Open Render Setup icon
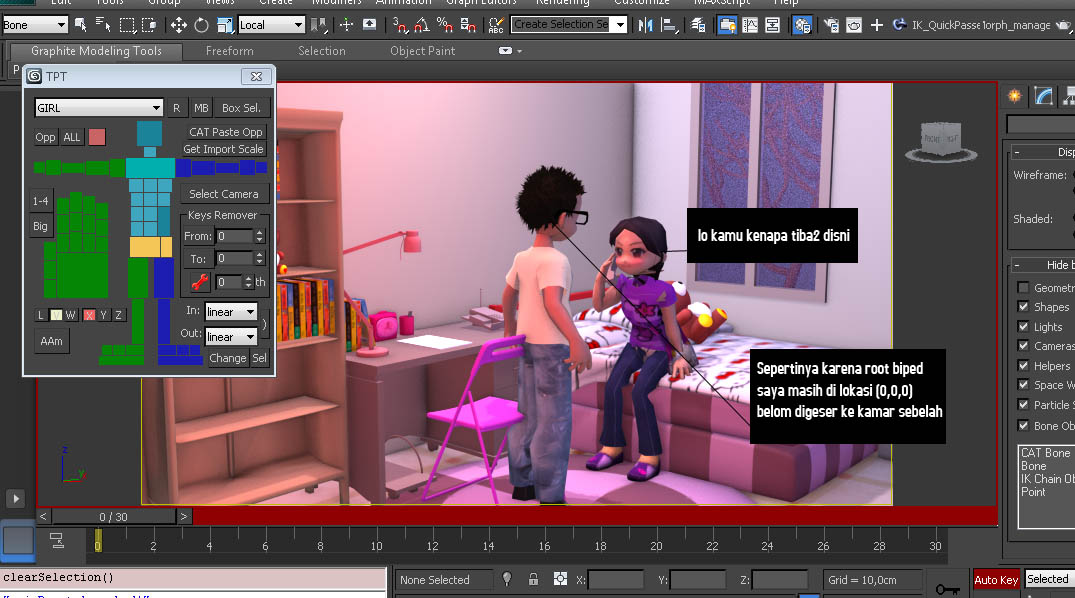Image resolution: width=1075 pixels, height=598 pixels. pos(832,25)
